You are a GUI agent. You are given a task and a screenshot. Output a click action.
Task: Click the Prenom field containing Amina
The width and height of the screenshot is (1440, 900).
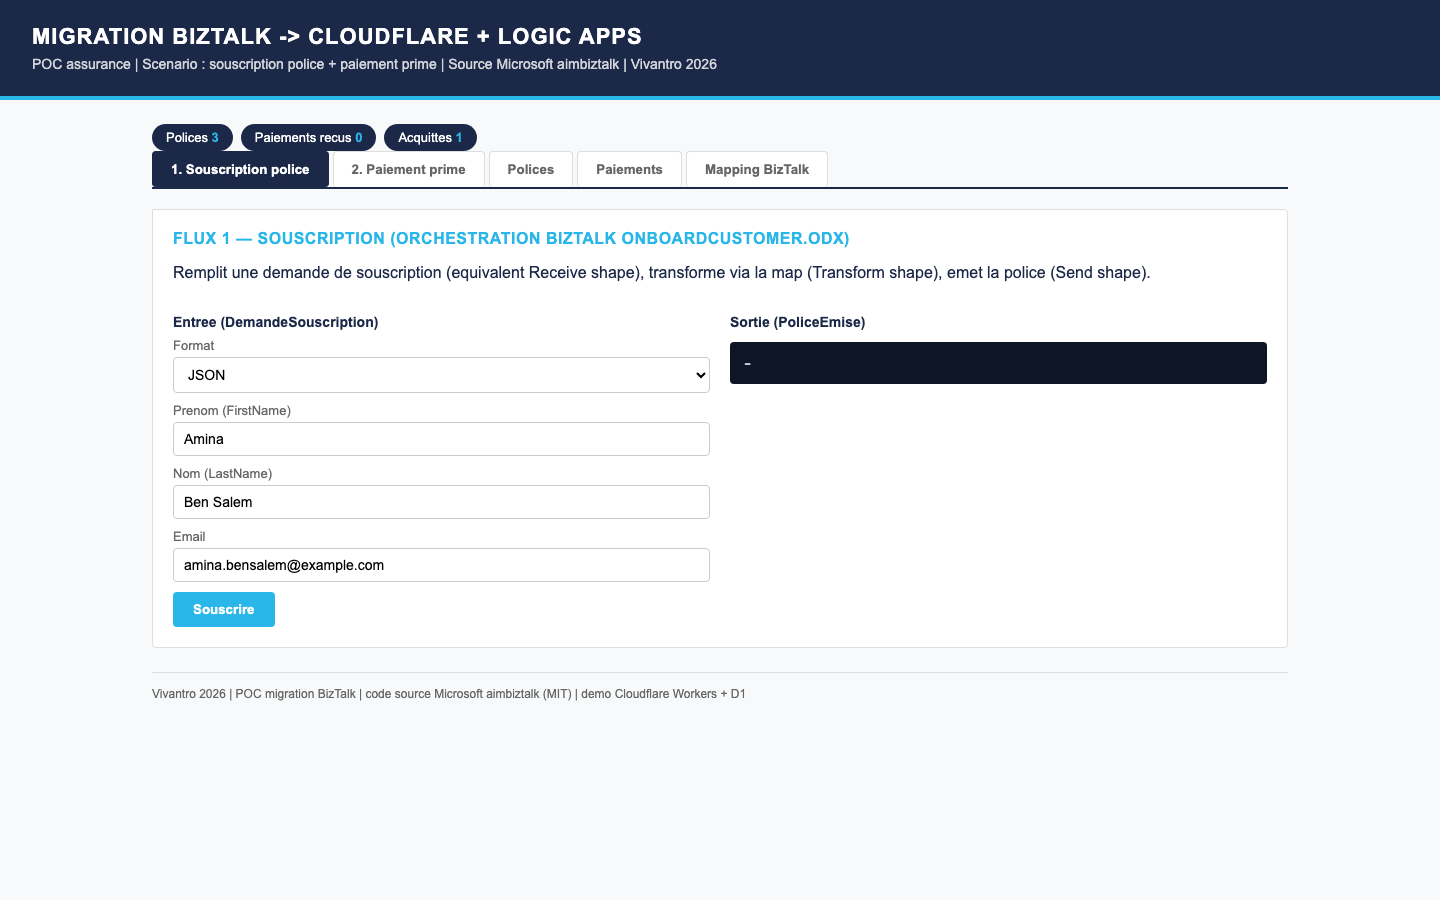pyautogui.click(x=441, y=439)
